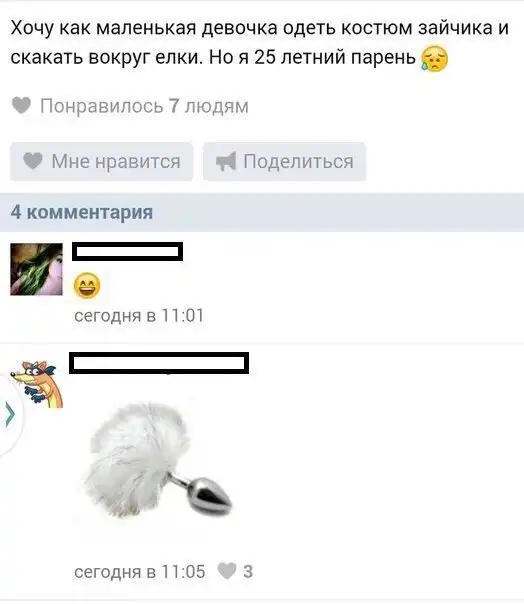
Task: Click the heart icon inside "Мне нравится" button
Action: click(x=33, y=161)
